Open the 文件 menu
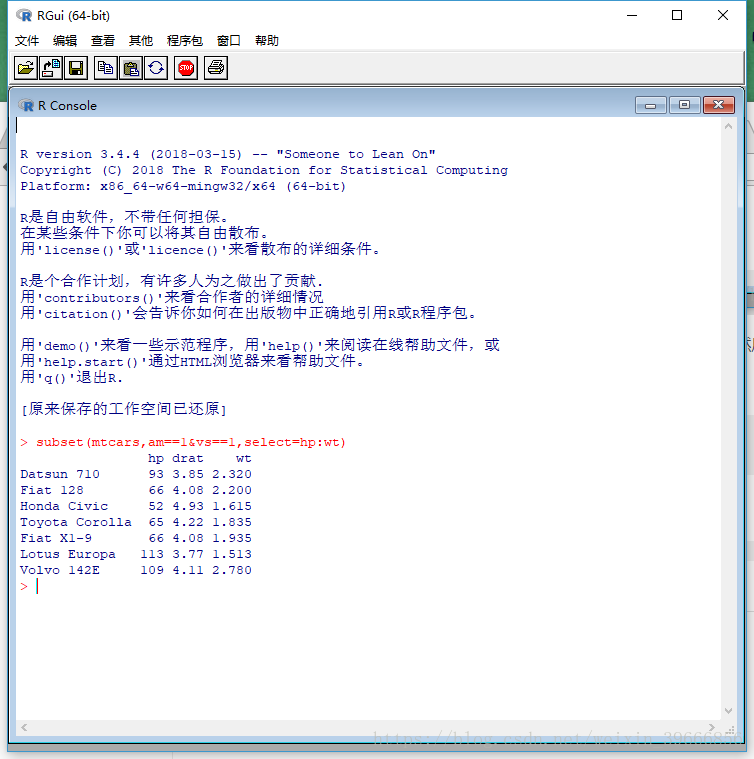 click(27, 41)
